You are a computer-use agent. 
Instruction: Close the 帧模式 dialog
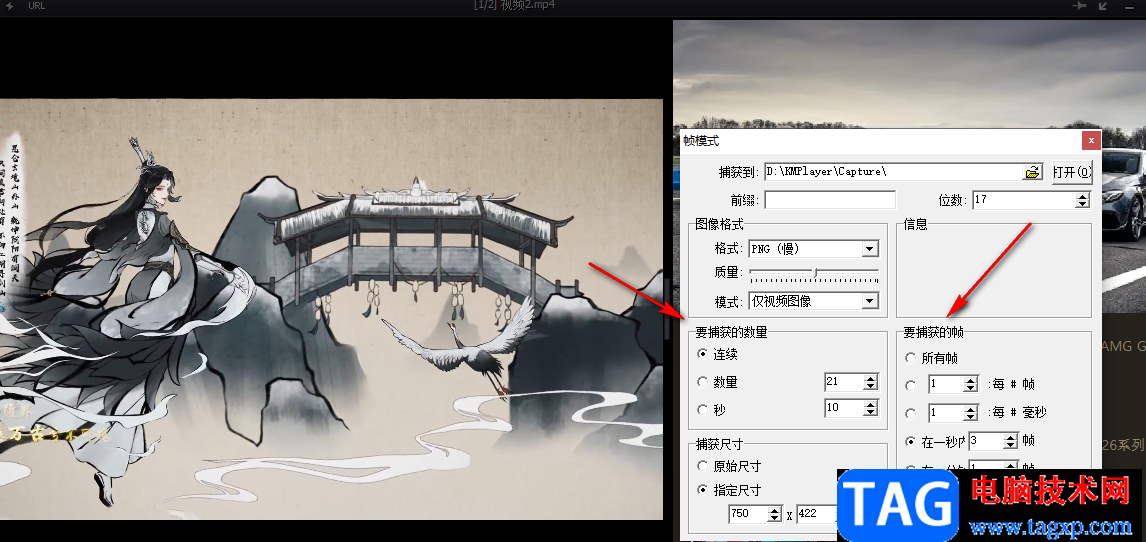click(1090, 140)
